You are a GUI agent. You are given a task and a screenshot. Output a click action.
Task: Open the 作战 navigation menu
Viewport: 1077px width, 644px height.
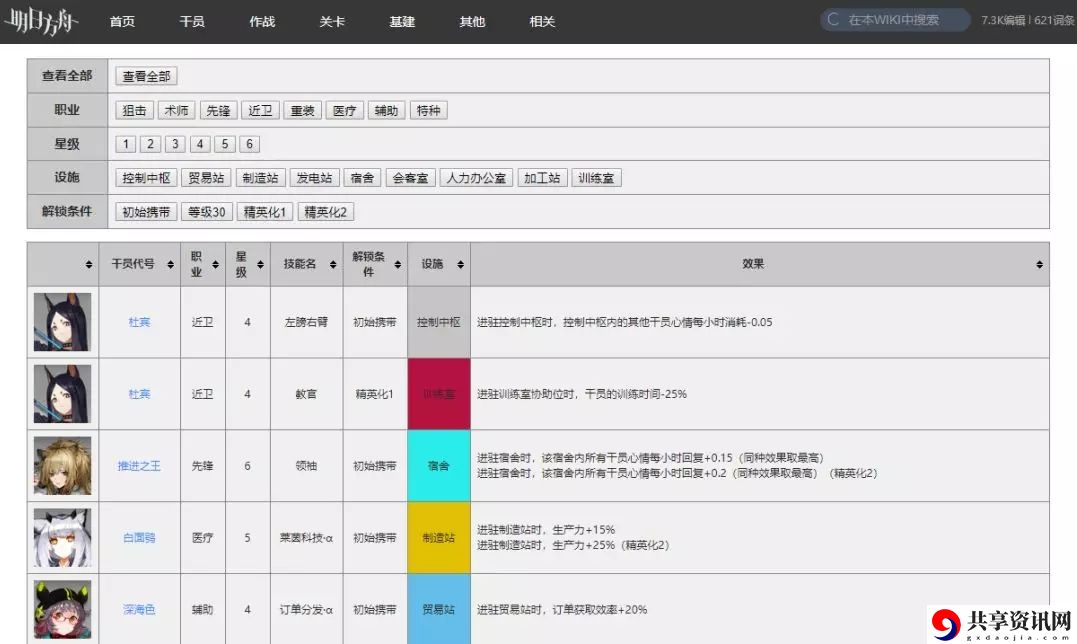click(x=262, y=22)
